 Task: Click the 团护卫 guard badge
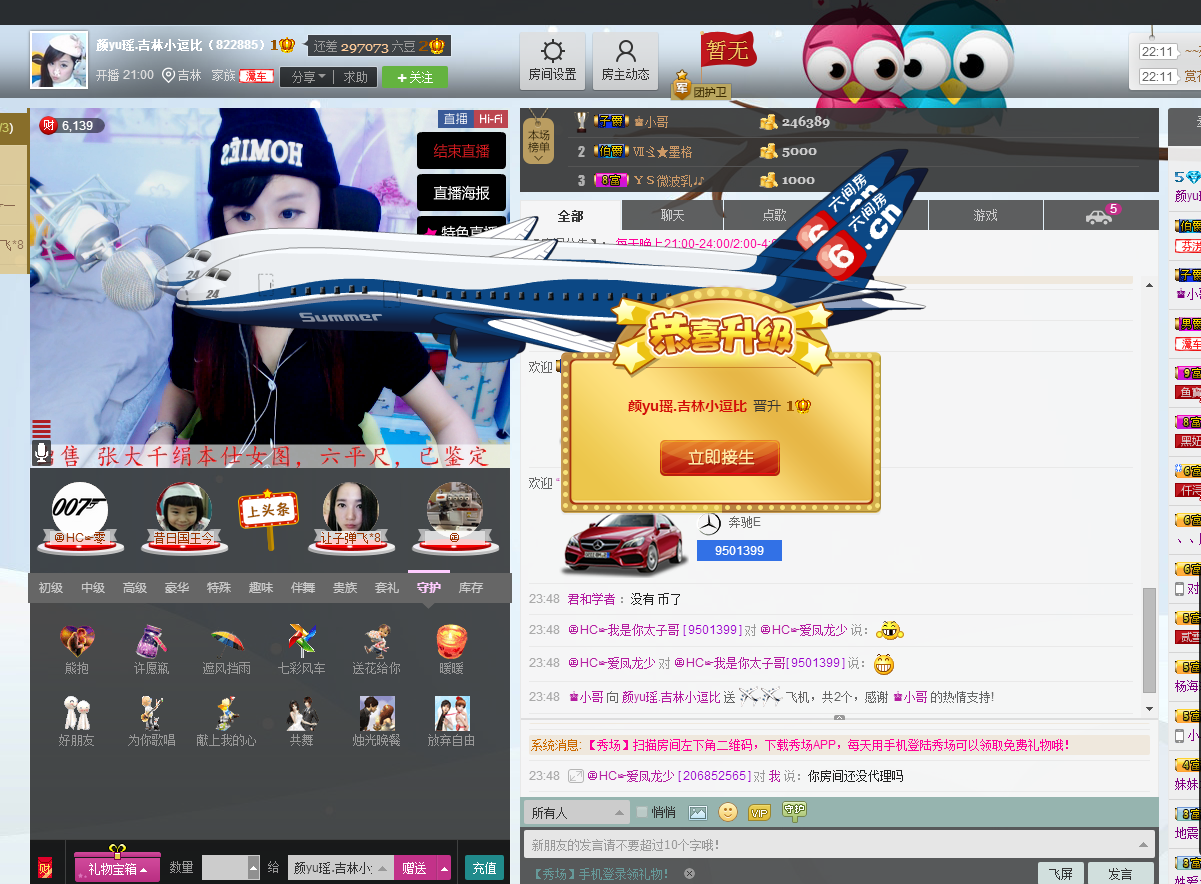(x=702, y=86)
